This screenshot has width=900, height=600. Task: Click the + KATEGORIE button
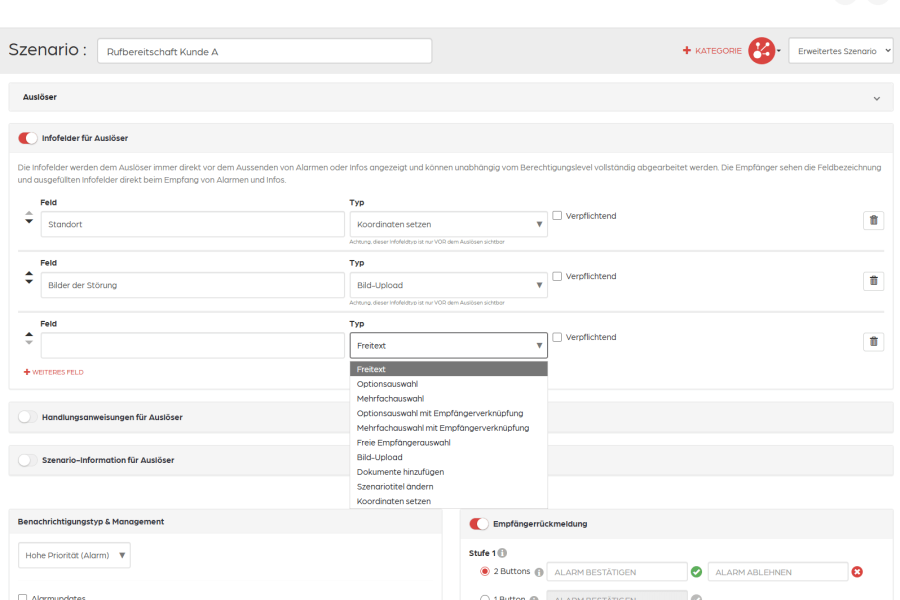(x=712, y=51)
